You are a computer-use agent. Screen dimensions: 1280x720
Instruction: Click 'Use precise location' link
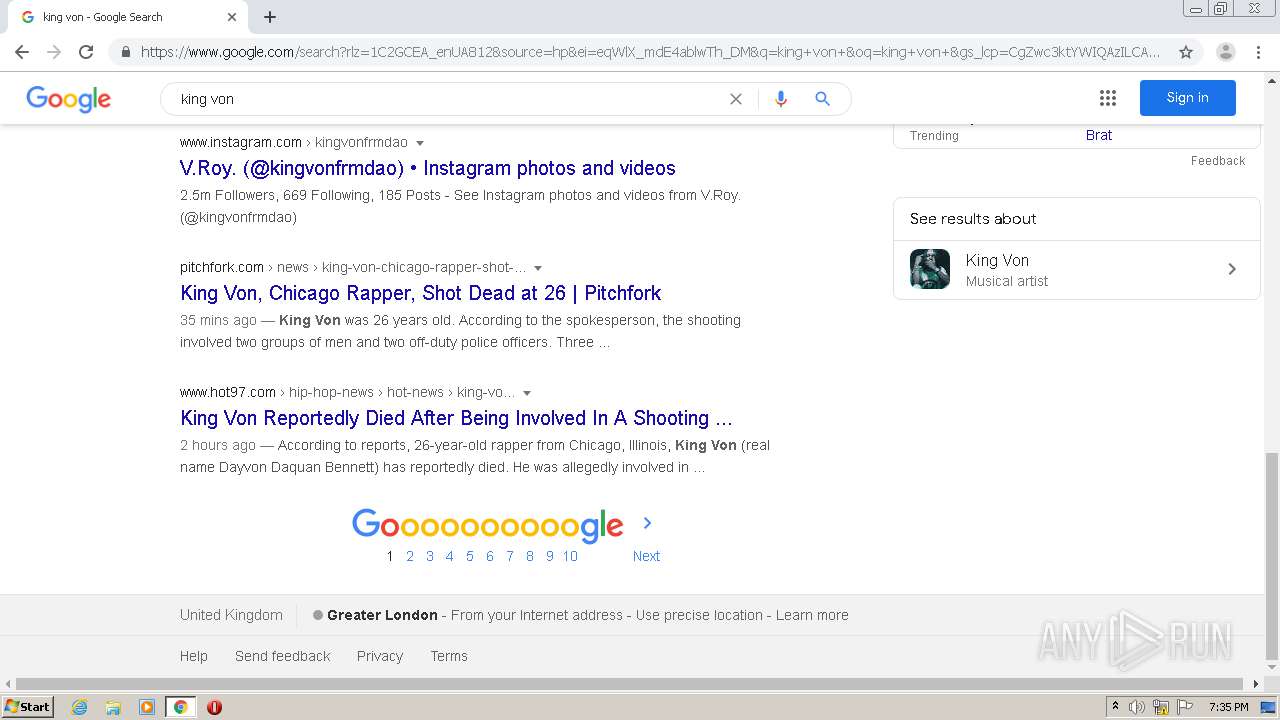pos(699,615)
